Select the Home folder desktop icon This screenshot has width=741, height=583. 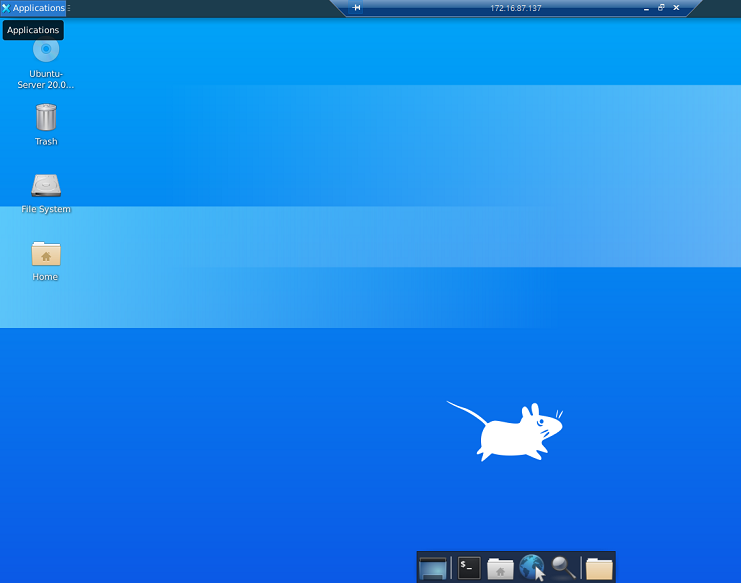tap(46, 254)
